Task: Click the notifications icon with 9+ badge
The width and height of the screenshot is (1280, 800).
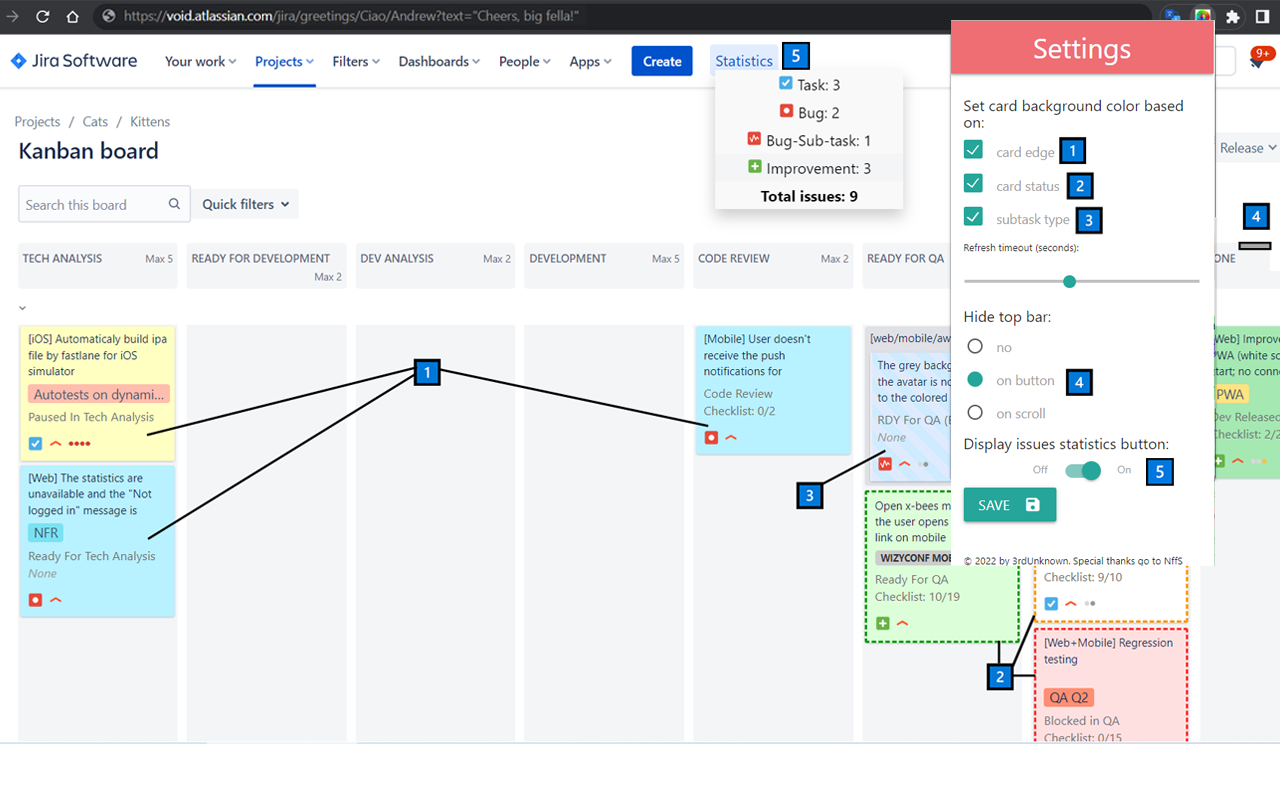Action: pyautogui.click(x=1256, y=62)
